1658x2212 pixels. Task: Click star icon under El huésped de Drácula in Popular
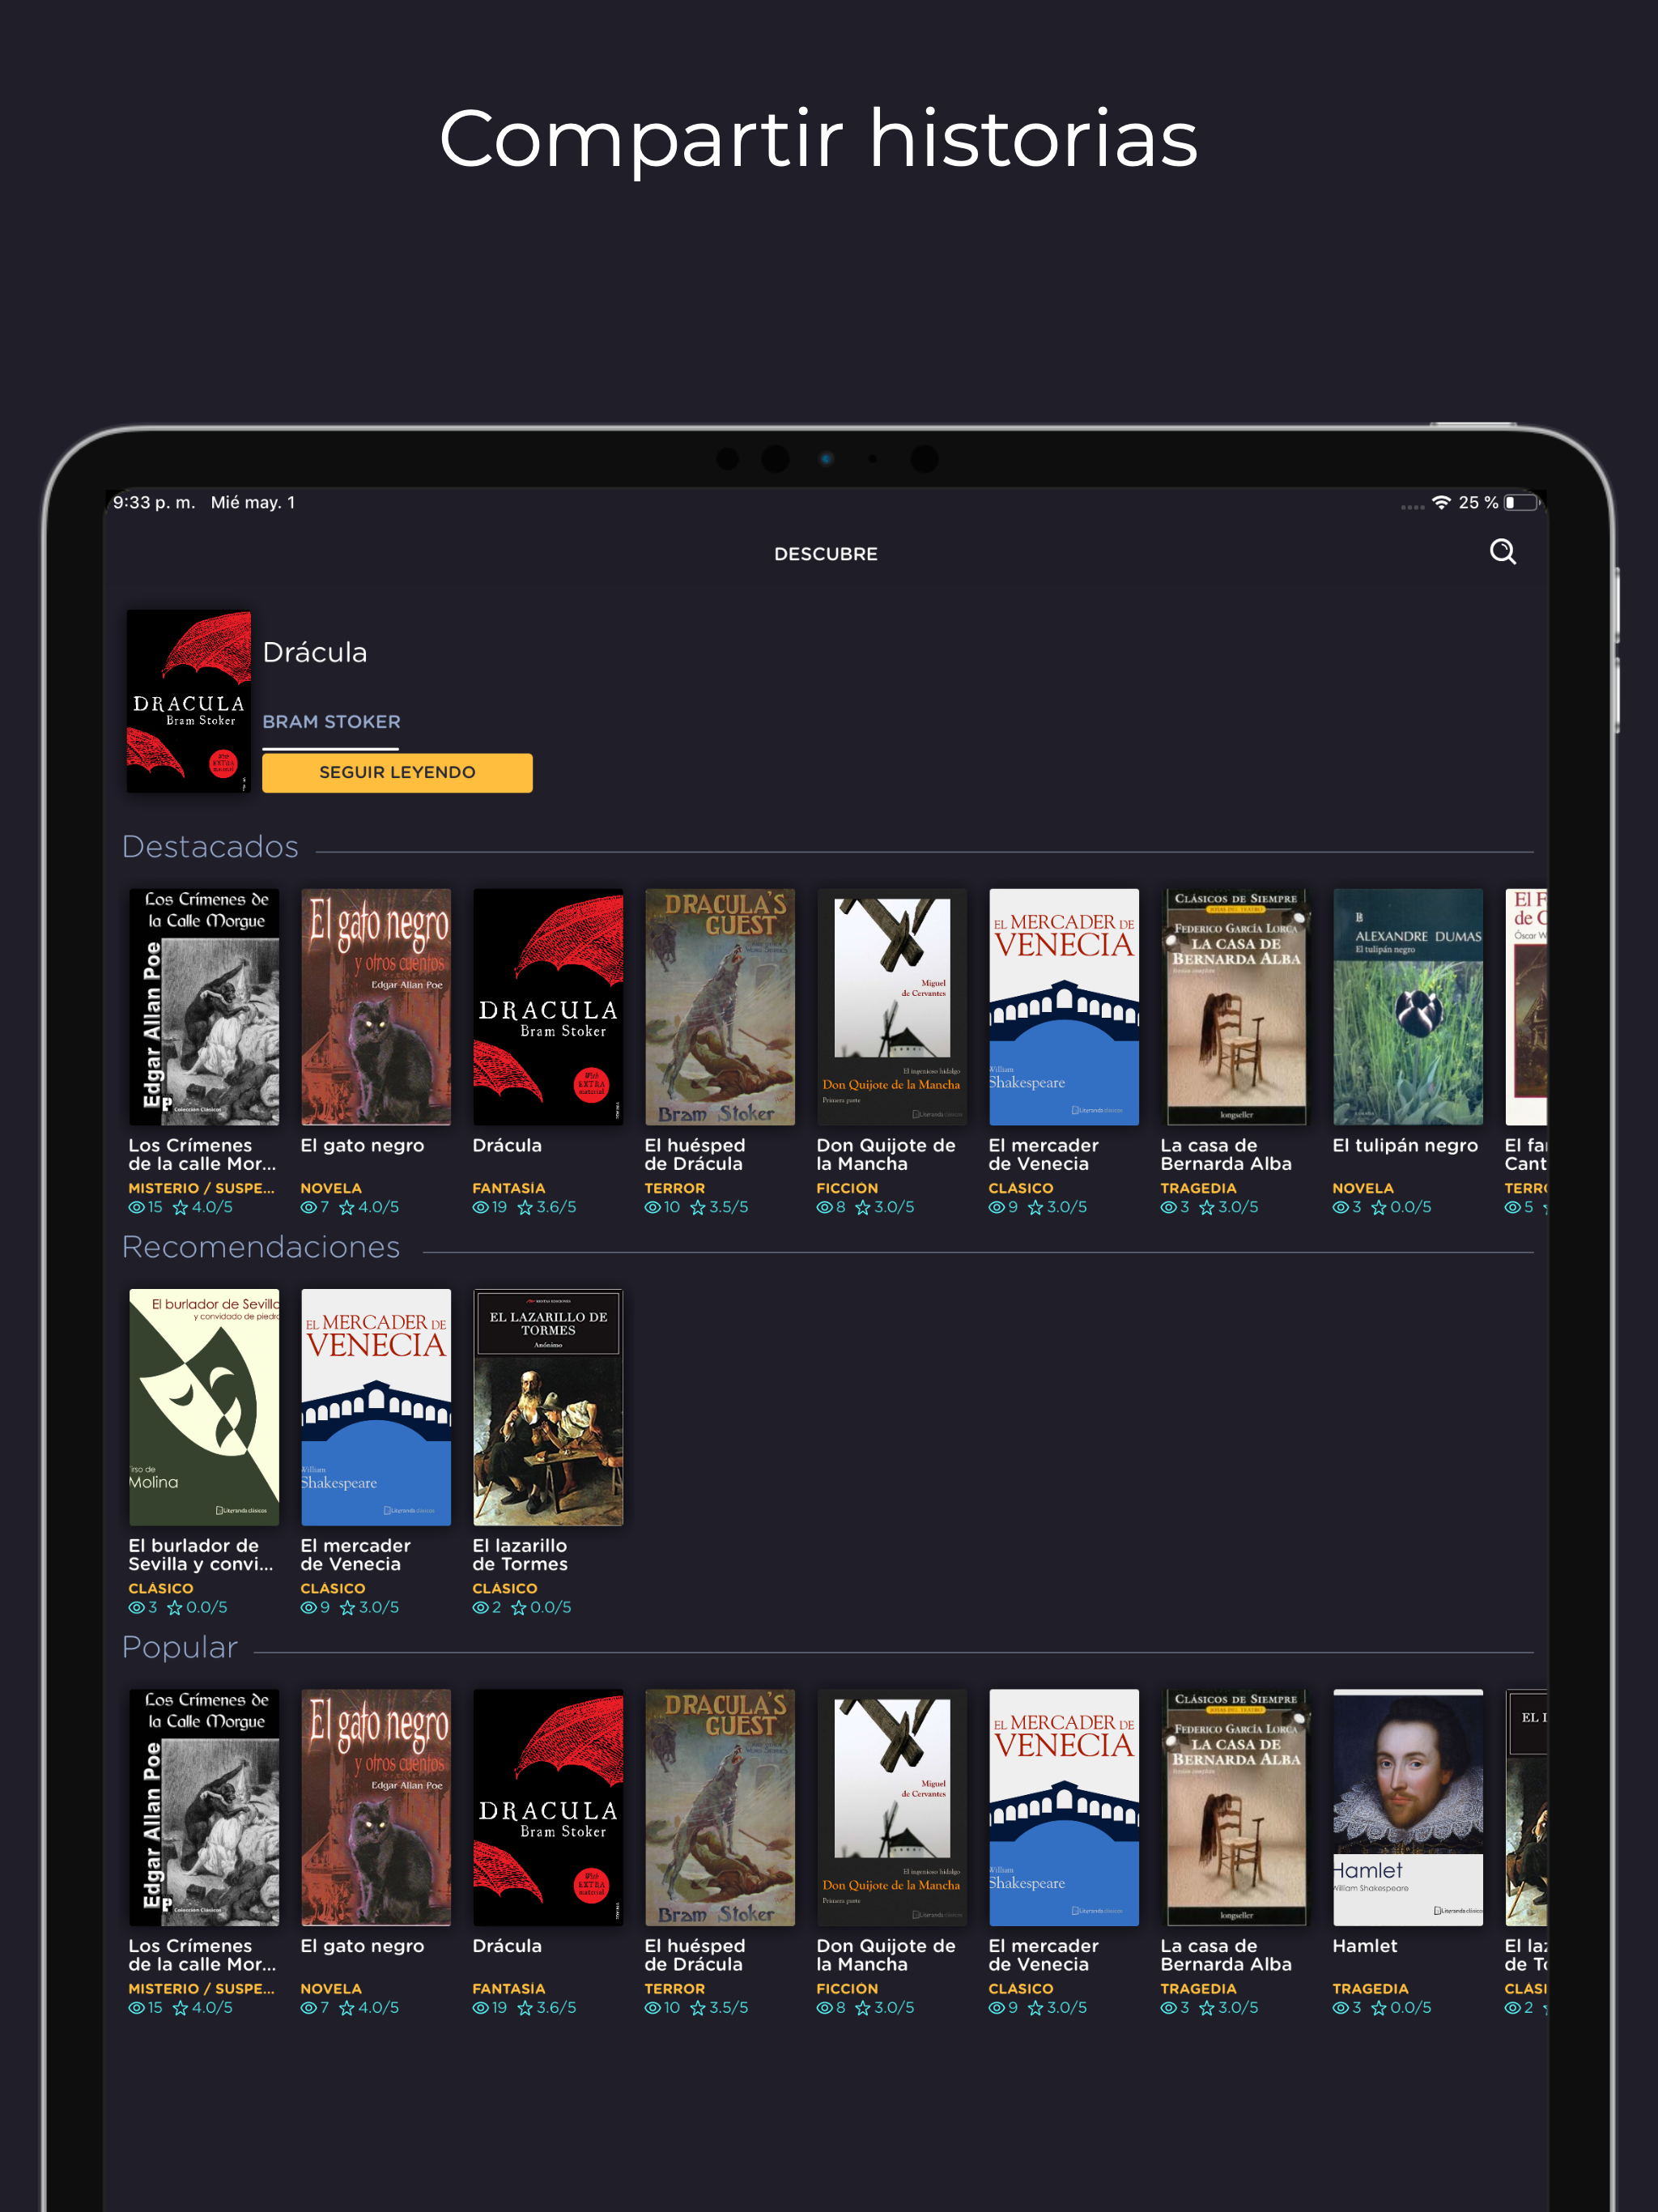[698, 2007]
